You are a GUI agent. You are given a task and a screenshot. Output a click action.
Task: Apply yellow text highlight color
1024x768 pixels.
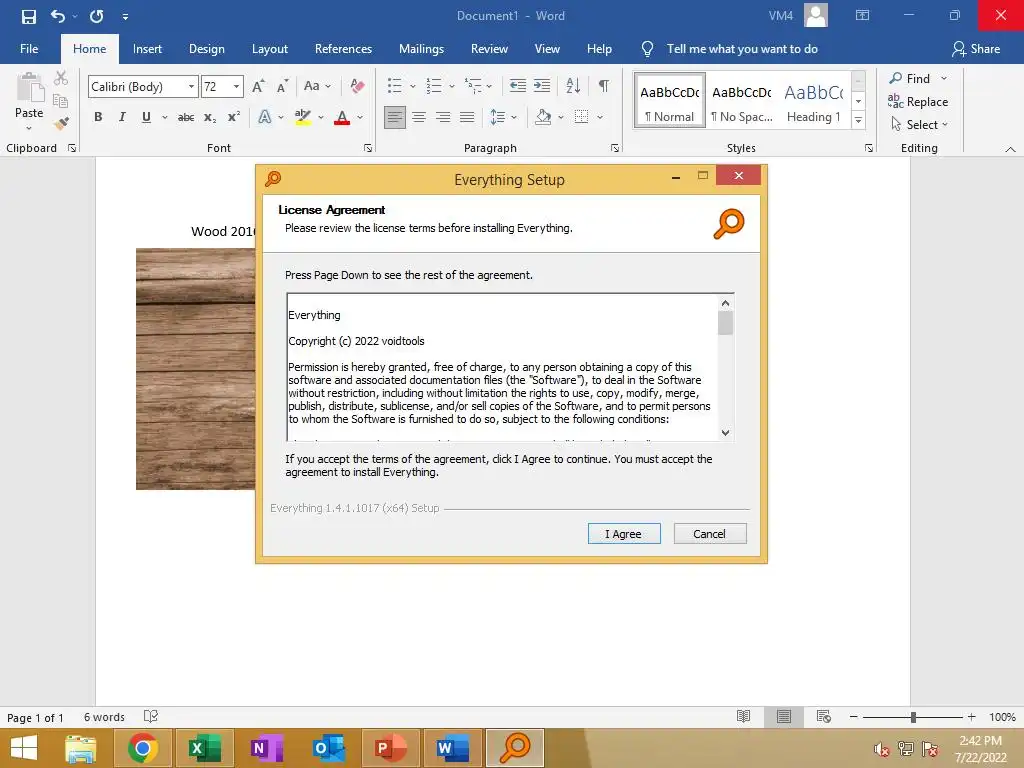pos(302,118)
